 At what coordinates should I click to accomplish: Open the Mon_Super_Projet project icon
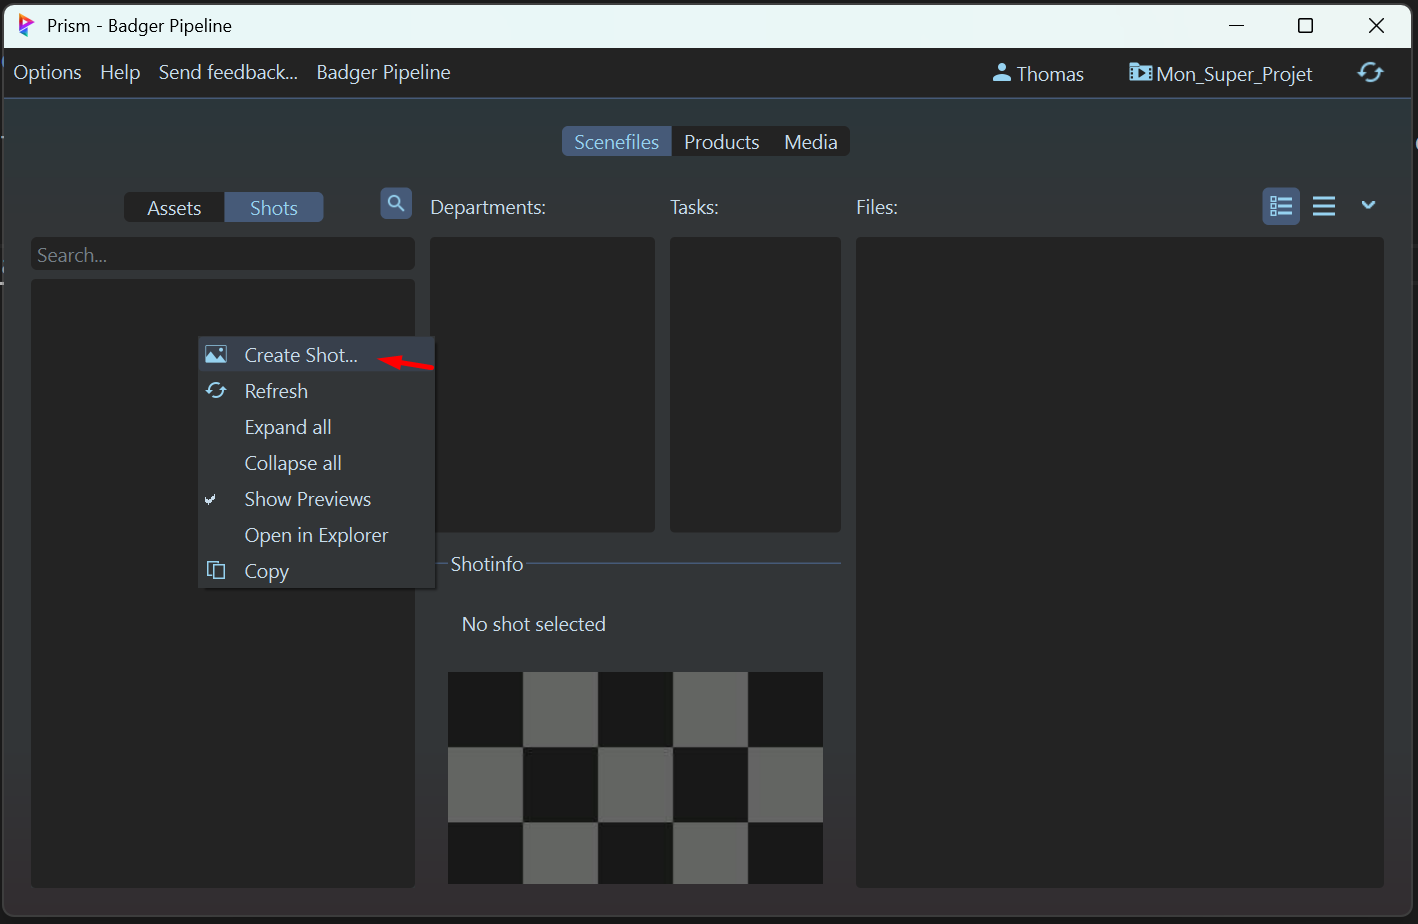(x=1140, y=73)
